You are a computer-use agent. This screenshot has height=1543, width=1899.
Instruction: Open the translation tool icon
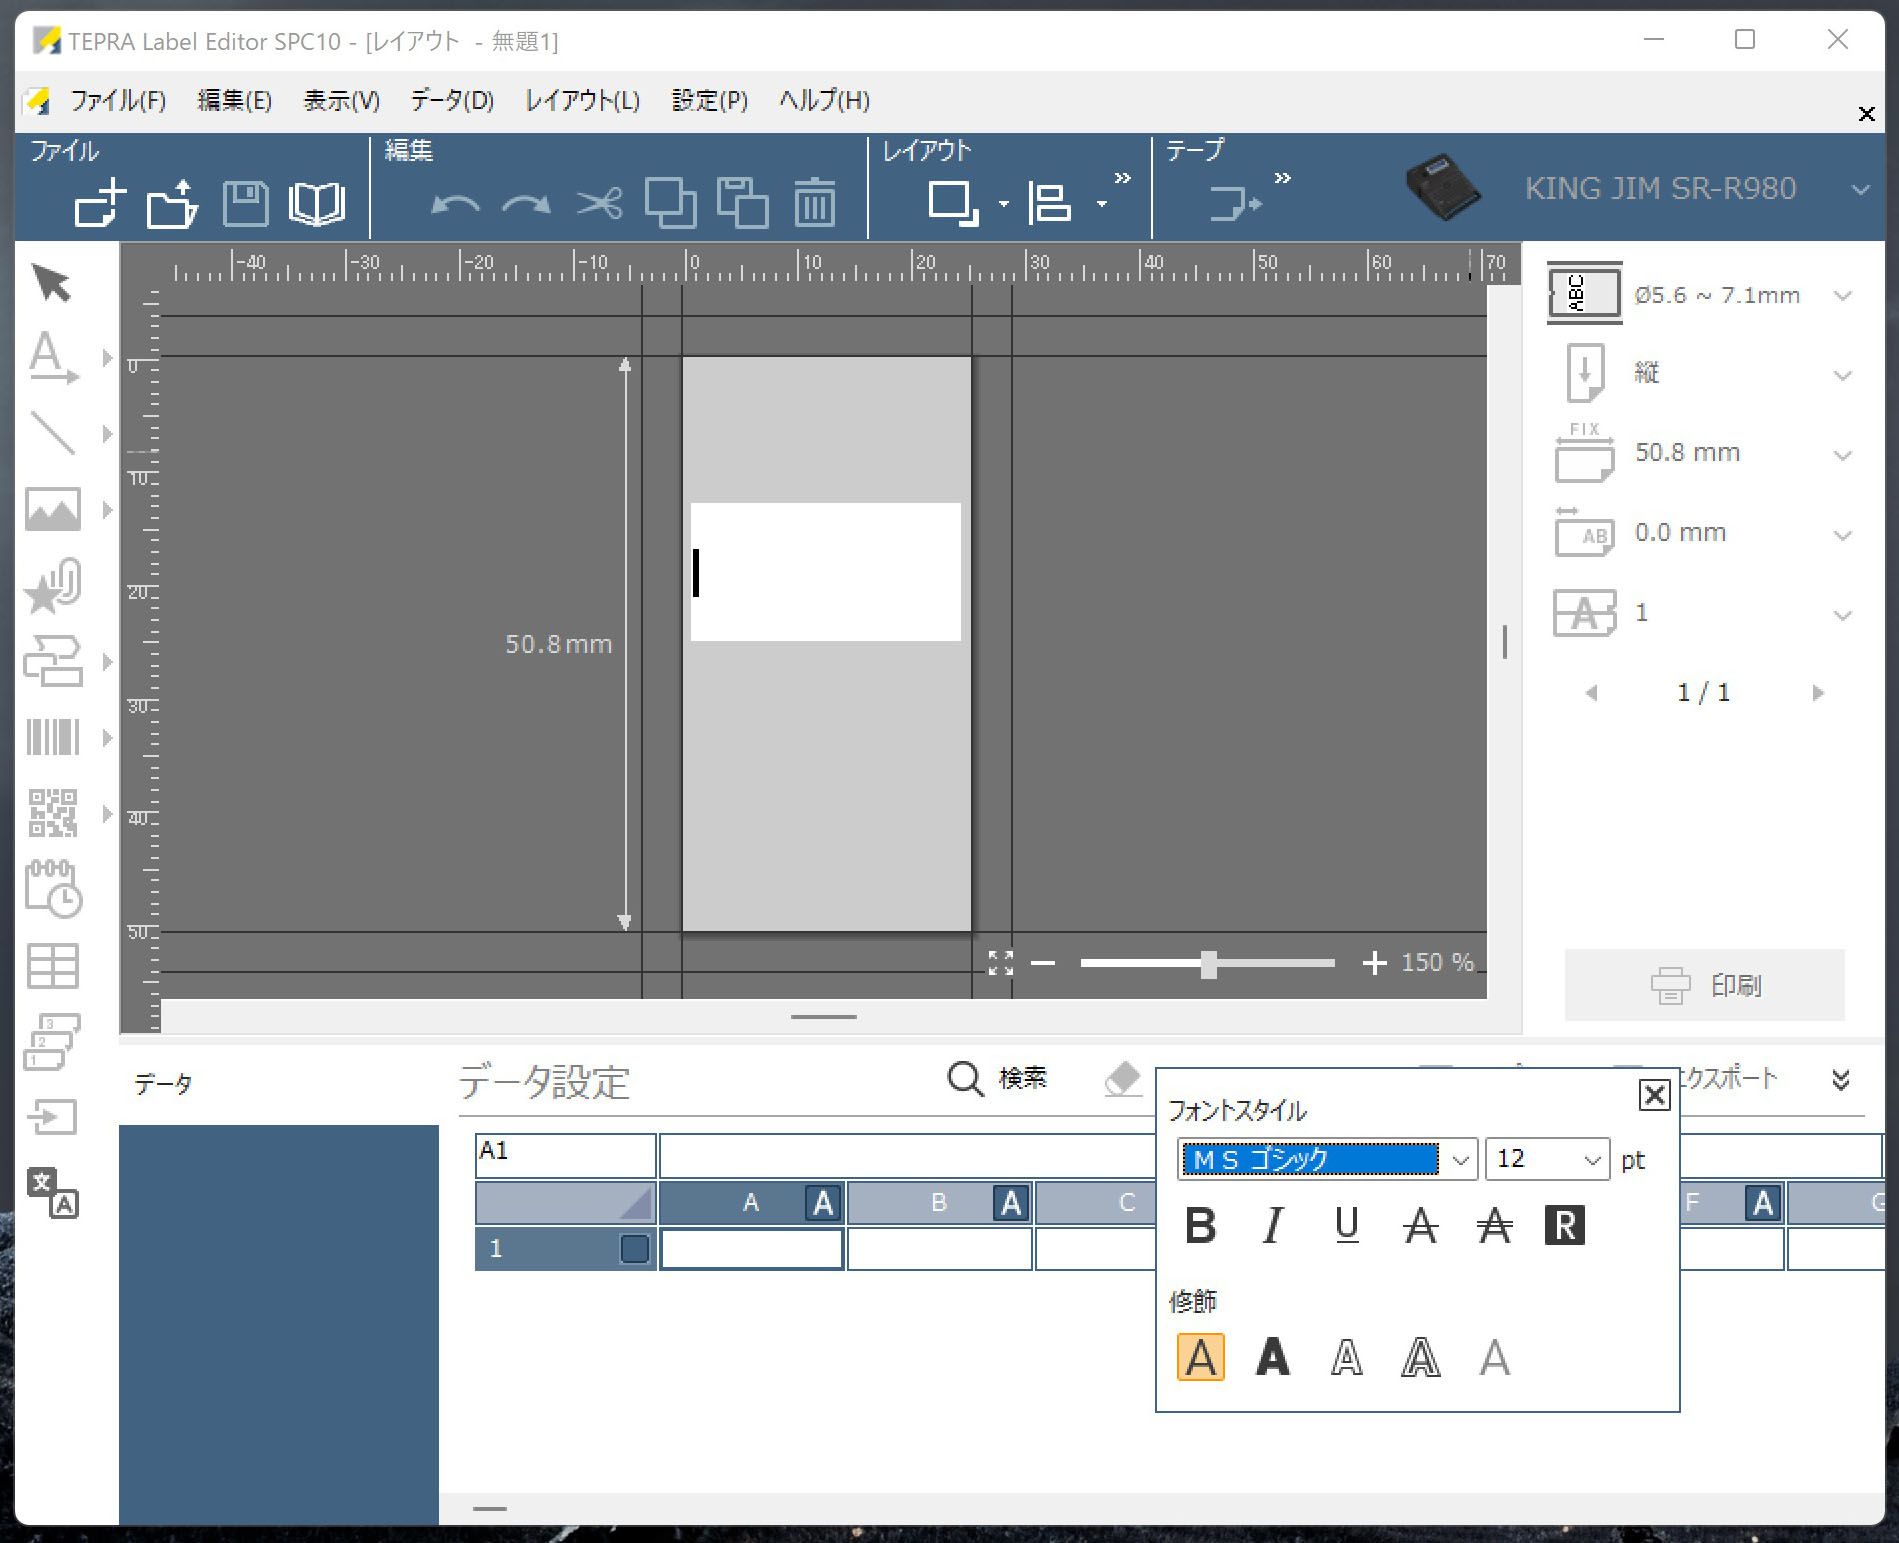pos(52,1192)
